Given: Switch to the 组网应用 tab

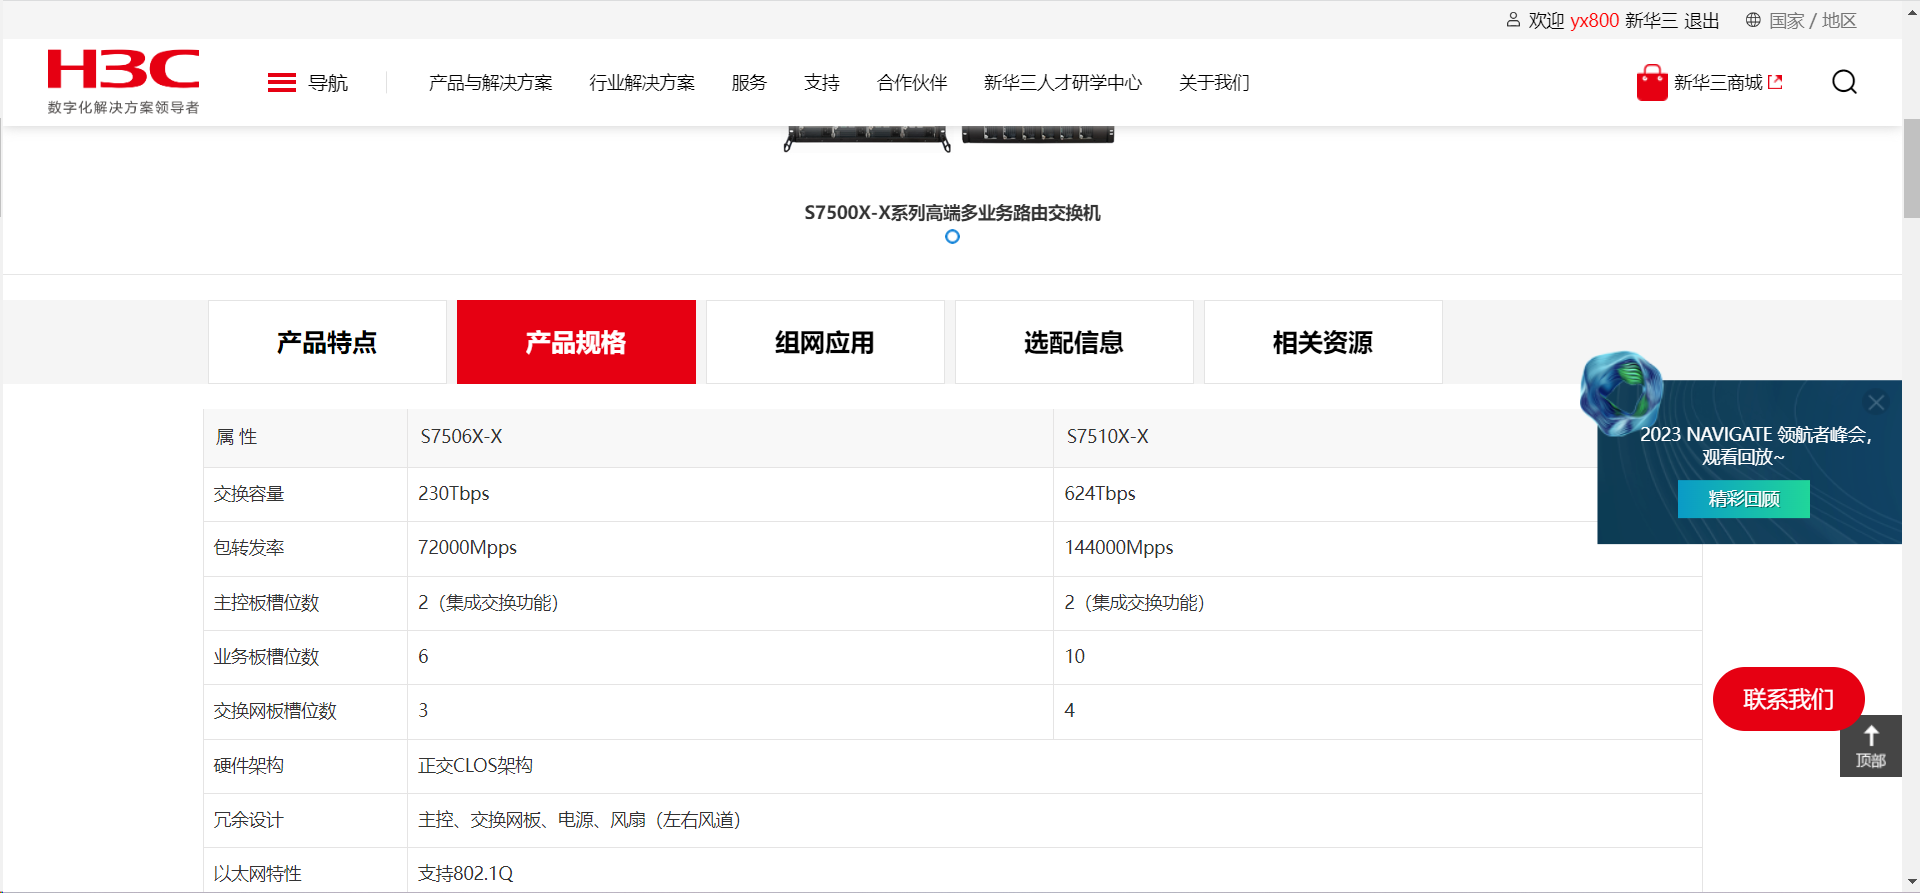Looking at the screenshot, I should (825, 342).
